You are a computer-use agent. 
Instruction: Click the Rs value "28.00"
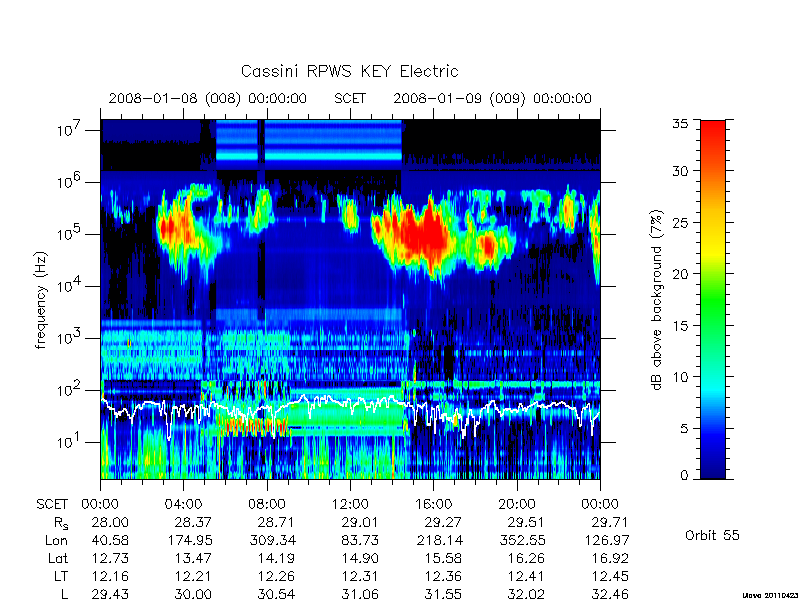pyautogui.click(x=110, y=522)
